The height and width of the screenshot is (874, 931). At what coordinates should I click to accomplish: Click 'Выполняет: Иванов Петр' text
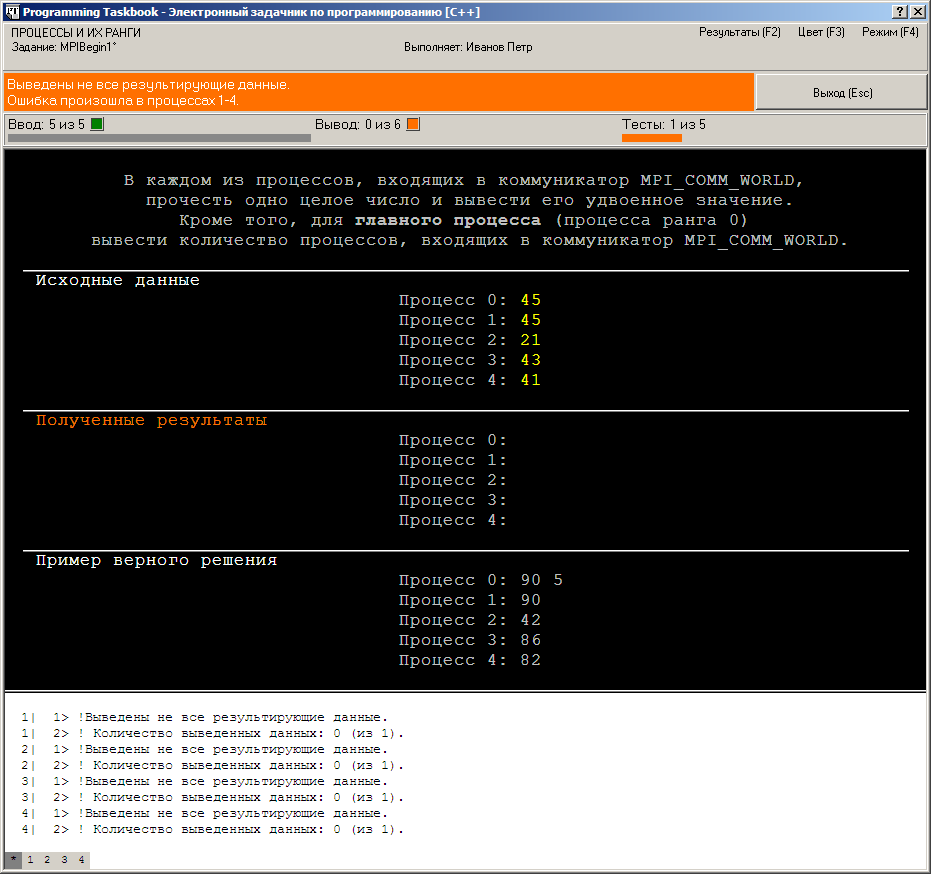coord(468,48)
